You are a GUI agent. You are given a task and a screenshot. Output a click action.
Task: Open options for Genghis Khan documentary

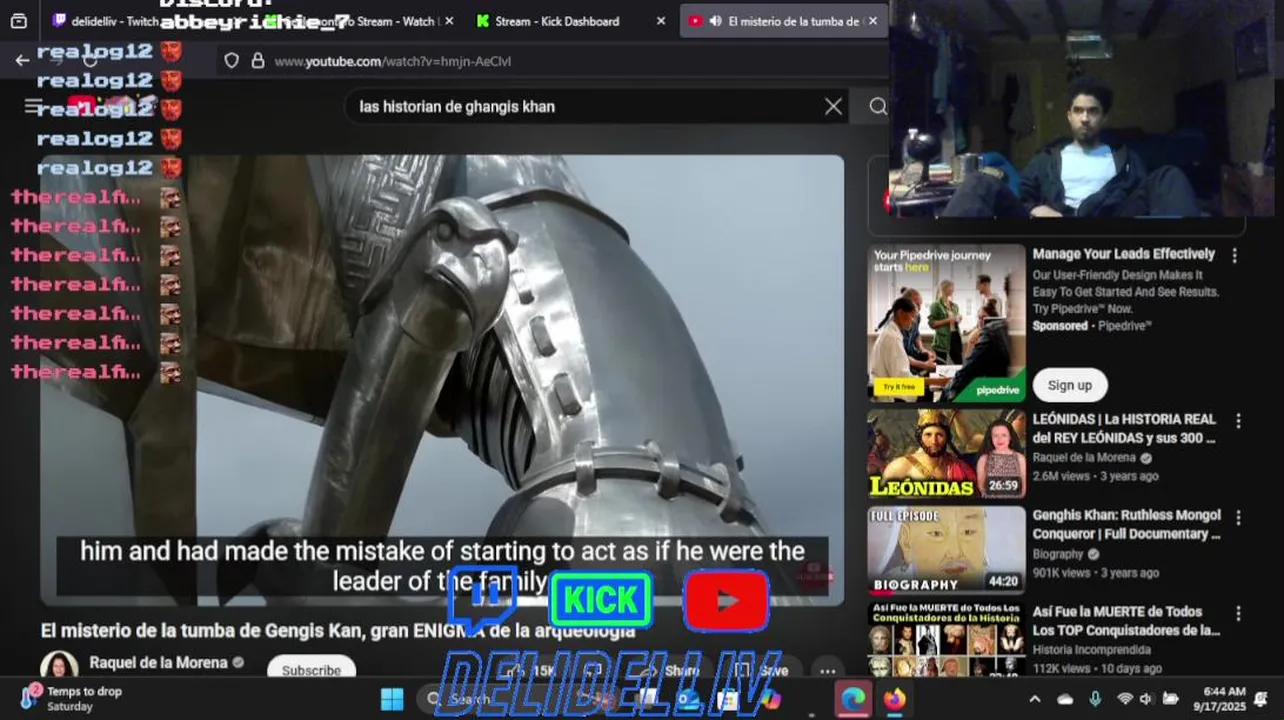coord(1238,518)
